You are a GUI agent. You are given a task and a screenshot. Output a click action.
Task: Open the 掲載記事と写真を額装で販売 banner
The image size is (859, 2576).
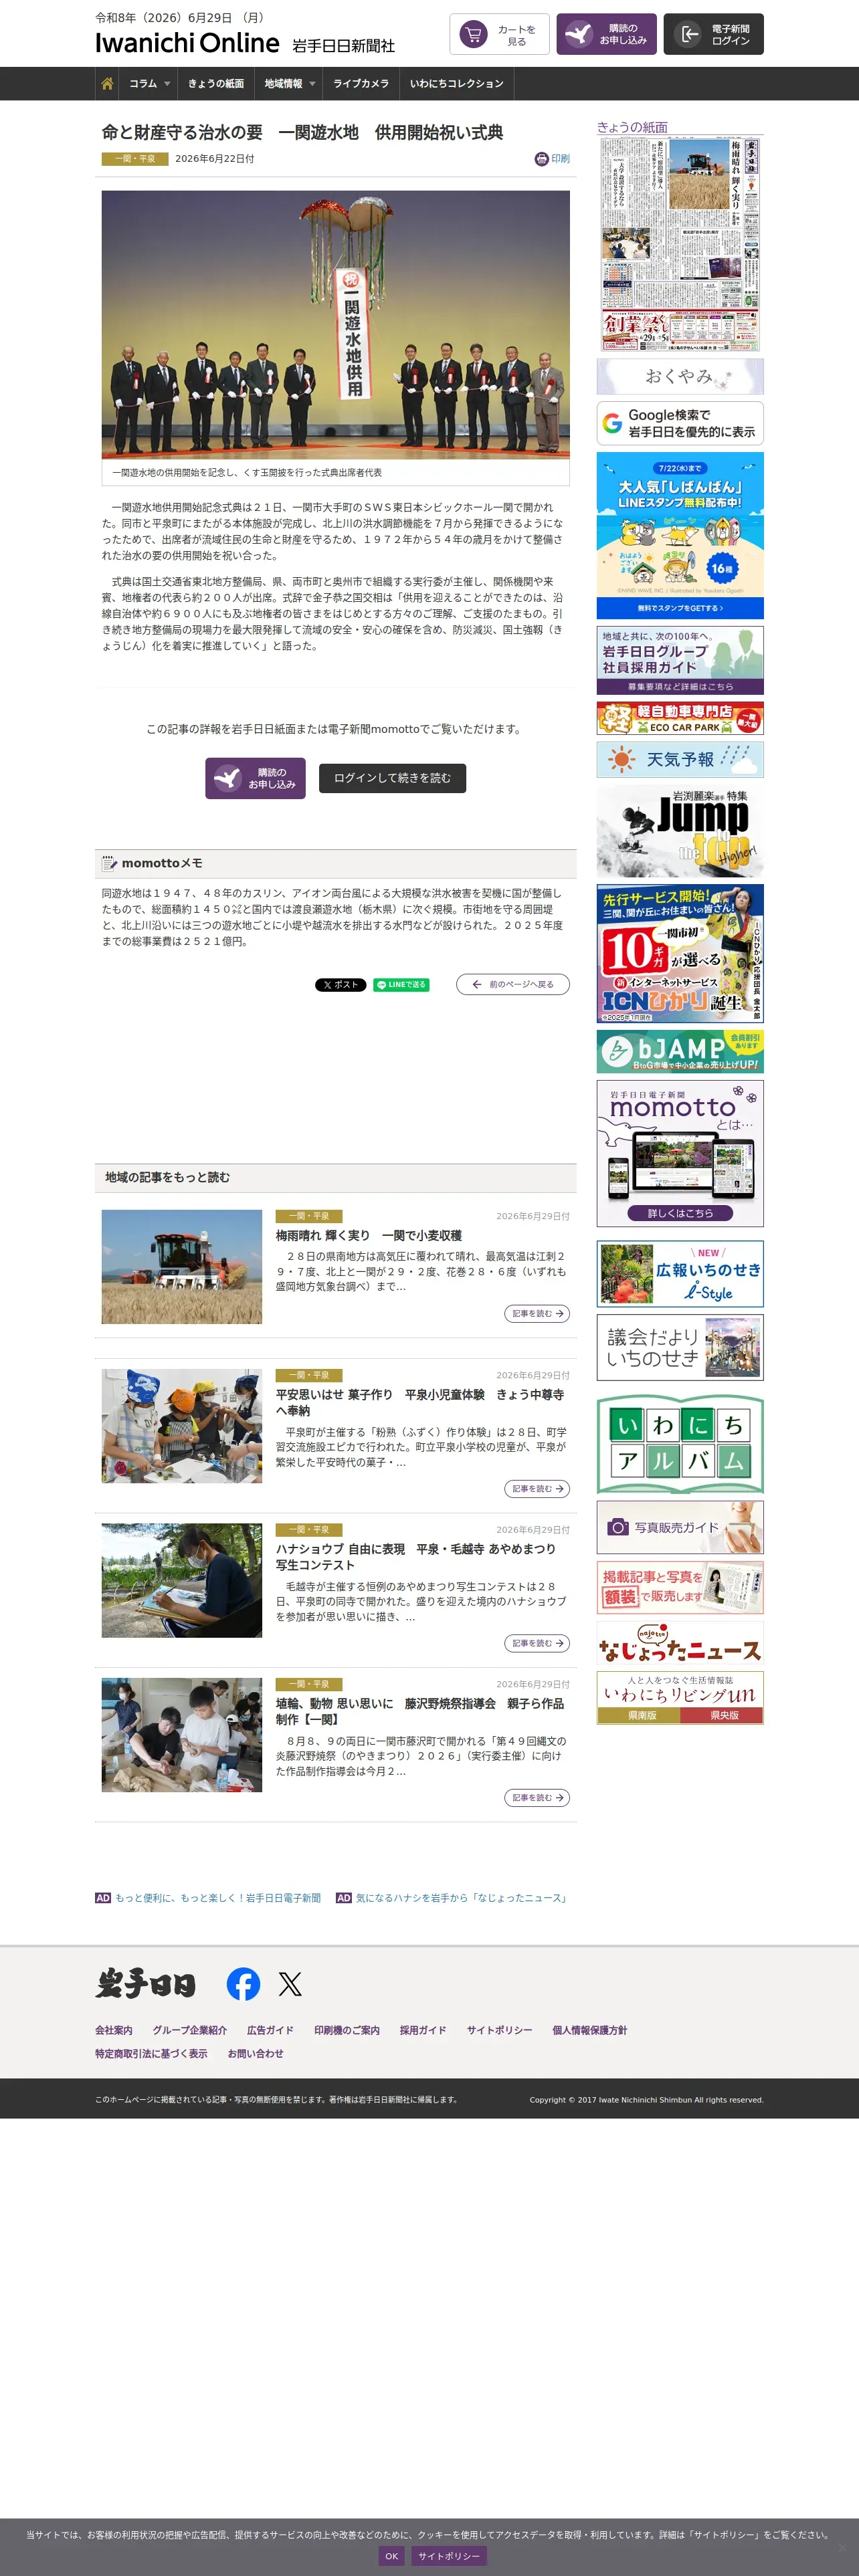click(x=680, y=1587)
